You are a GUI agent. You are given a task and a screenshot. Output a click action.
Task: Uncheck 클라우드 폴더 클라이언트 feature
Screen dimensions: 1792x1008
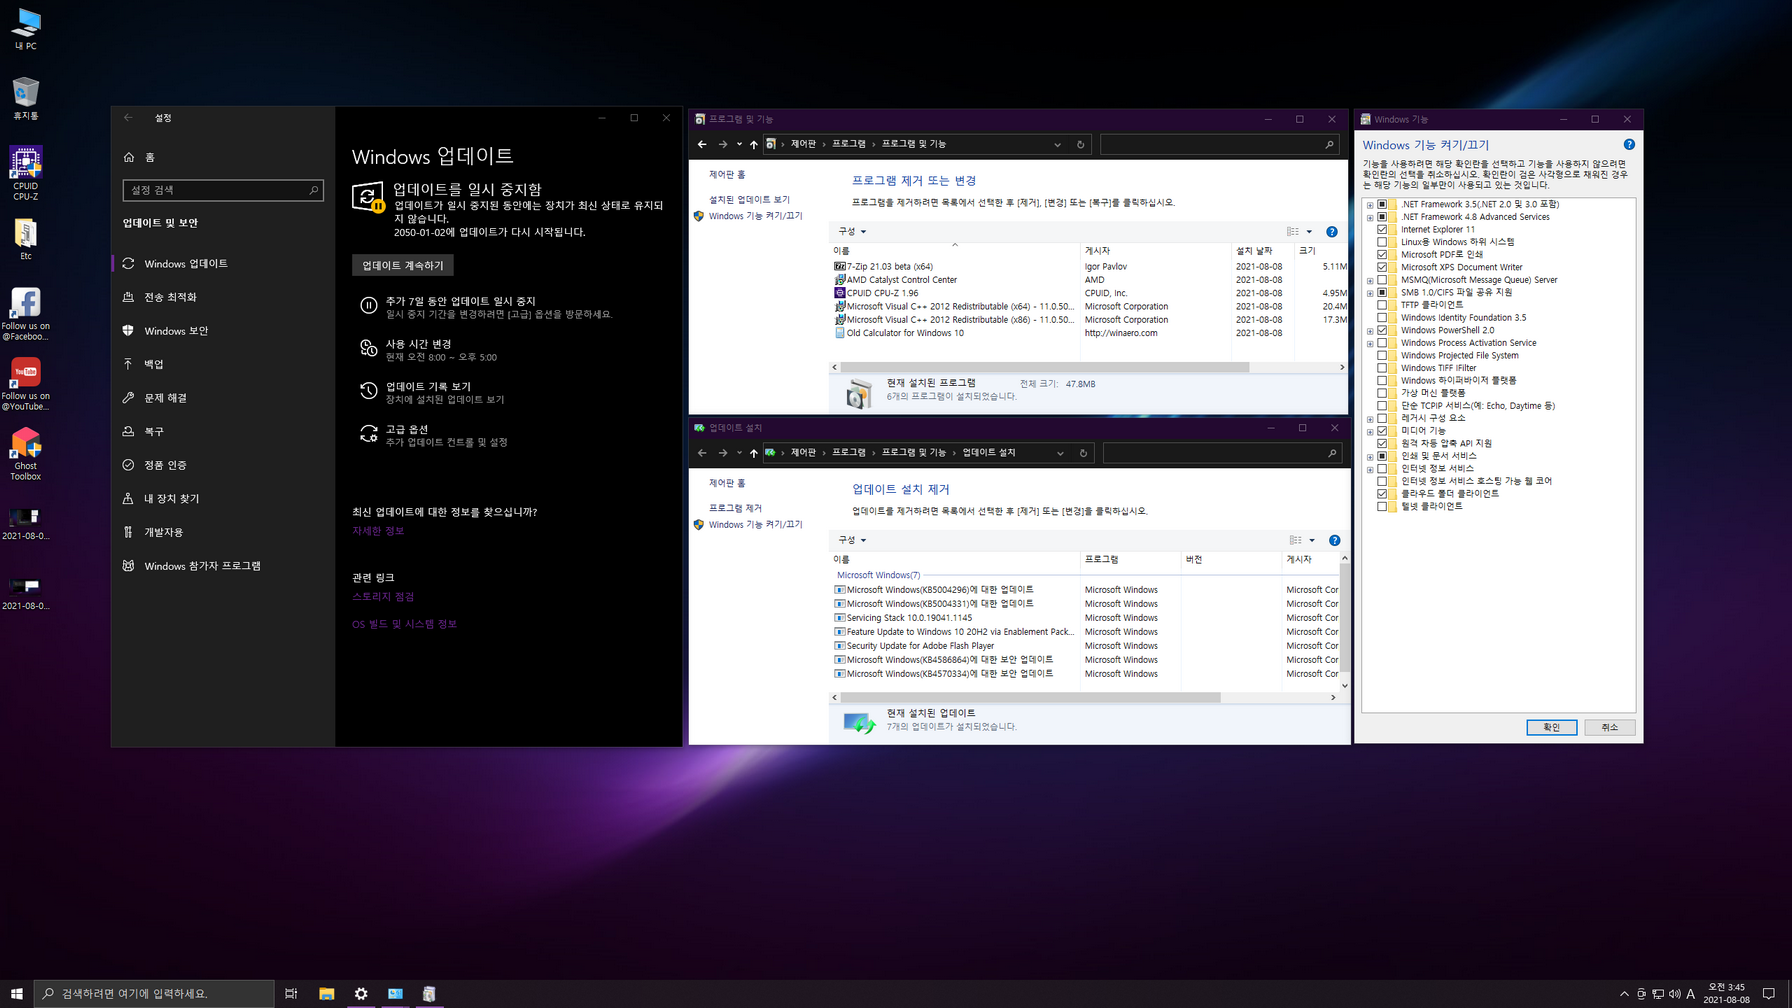point(1382,494)
